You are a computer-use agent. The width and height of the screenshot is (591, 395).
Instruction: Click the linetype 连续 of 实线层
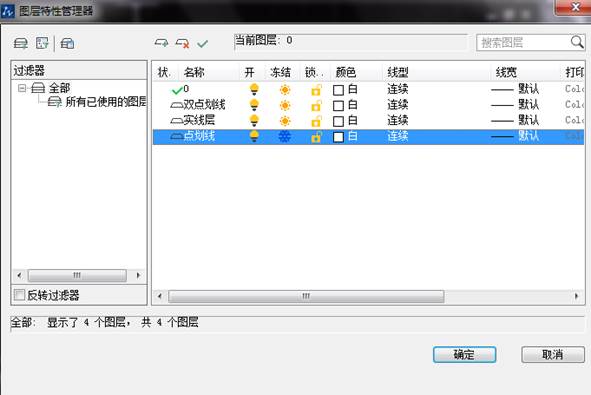[x=398, y=120]
